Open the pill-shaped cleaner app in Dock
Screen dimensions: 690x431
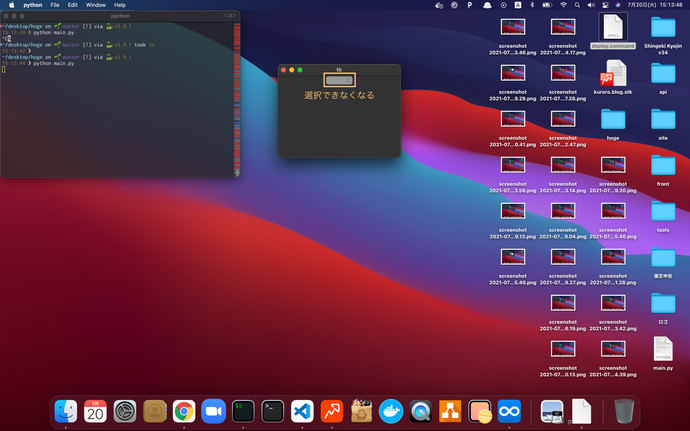[x=480, y=411]
